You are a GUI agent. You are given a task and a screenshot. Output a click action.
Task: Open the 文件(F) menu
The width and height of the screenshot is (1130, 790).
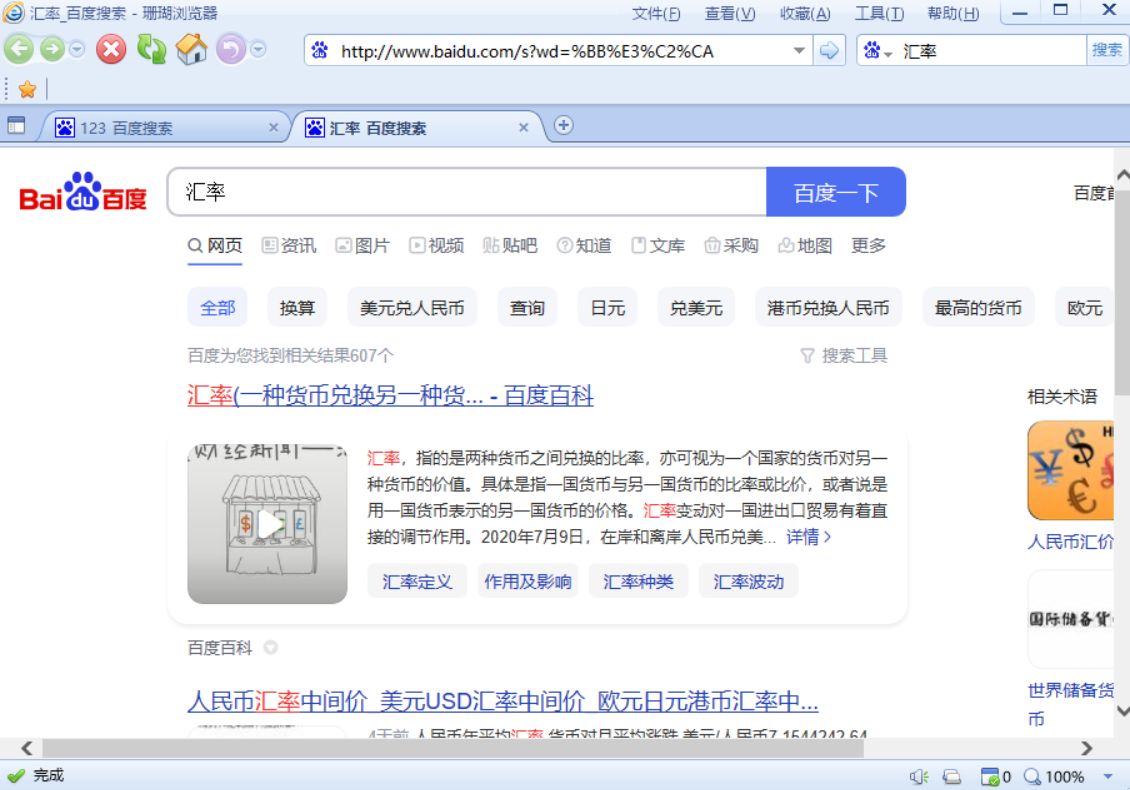pos(656,14)
